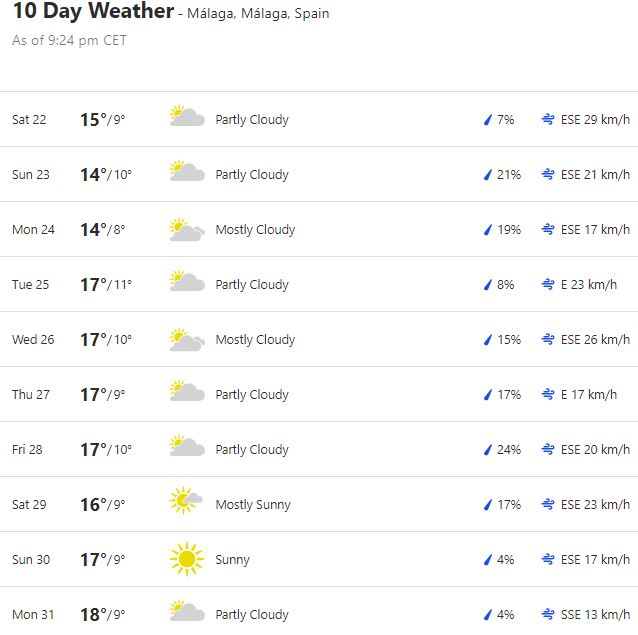Click the 10 Day Weather heading

pyautogui.click(x=93, y=12)
